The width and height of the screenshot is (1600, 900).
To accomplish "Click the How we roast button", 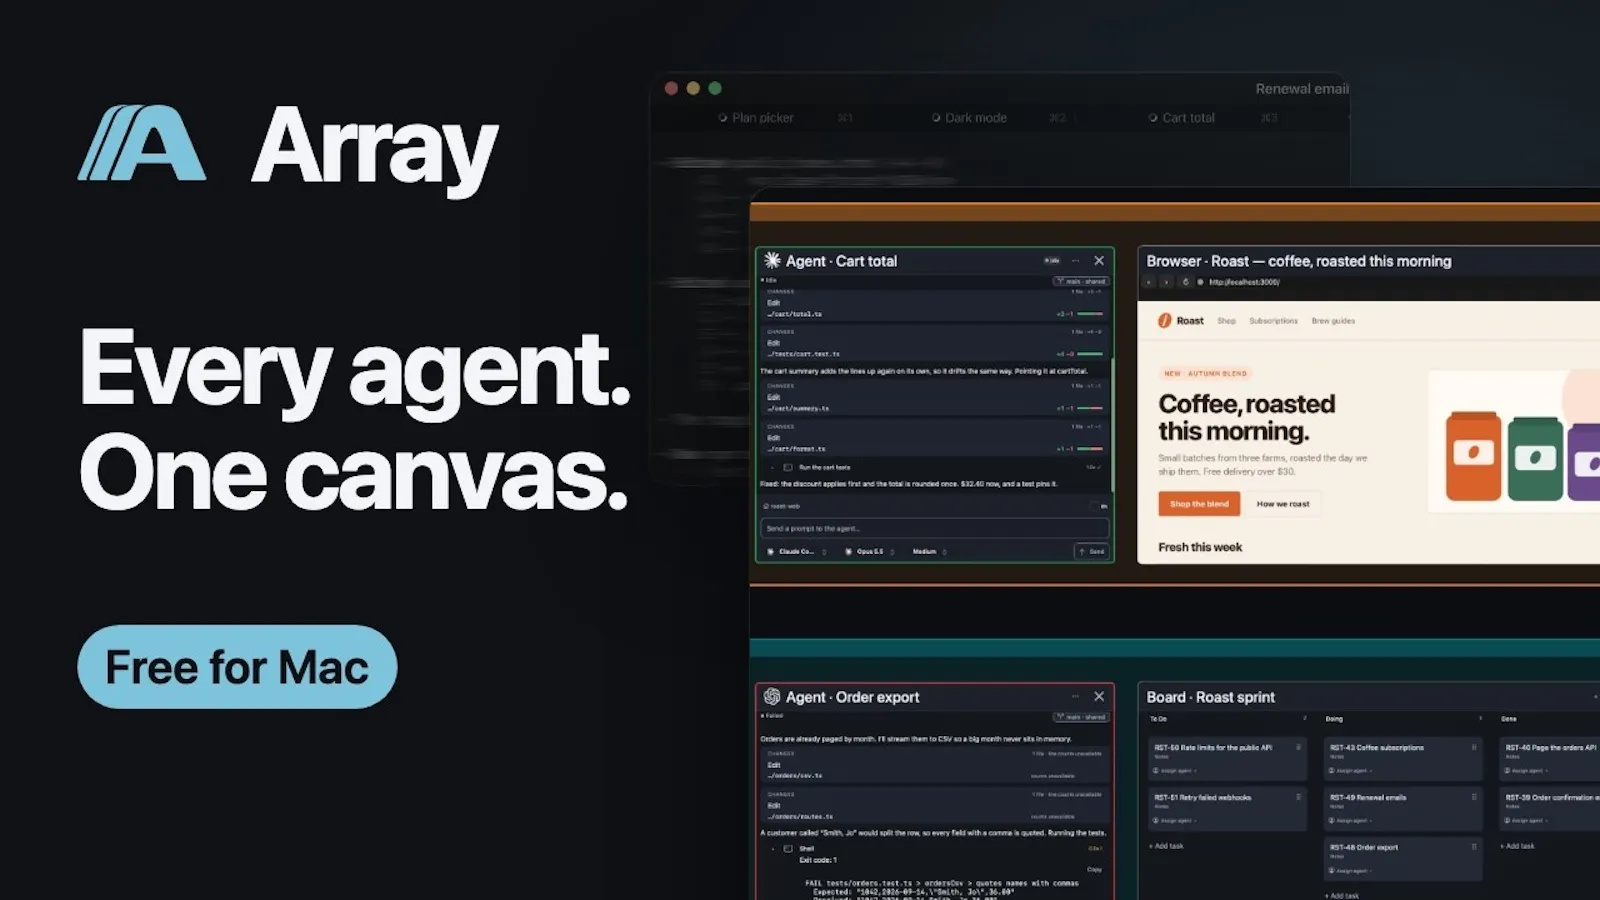I will [x=1283, y=504].
